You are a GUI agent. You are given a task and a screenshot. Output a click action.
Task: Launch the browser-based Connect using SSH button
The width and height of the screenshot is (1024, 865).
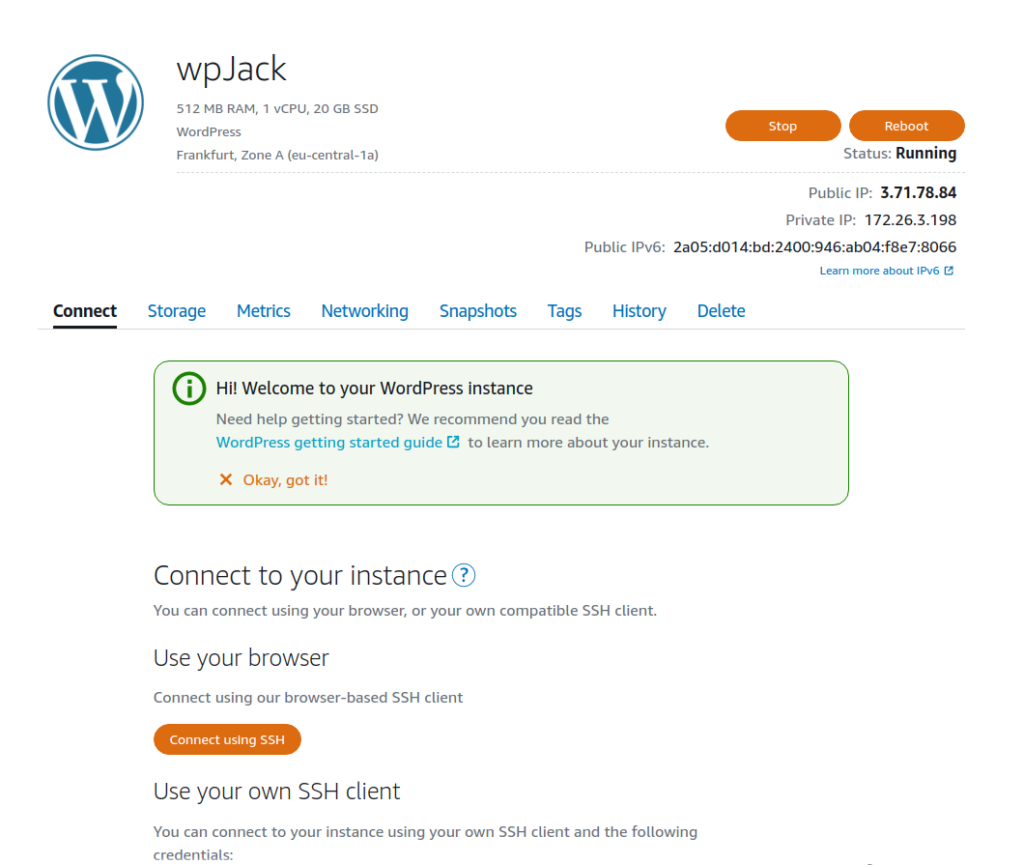(227, 740)
